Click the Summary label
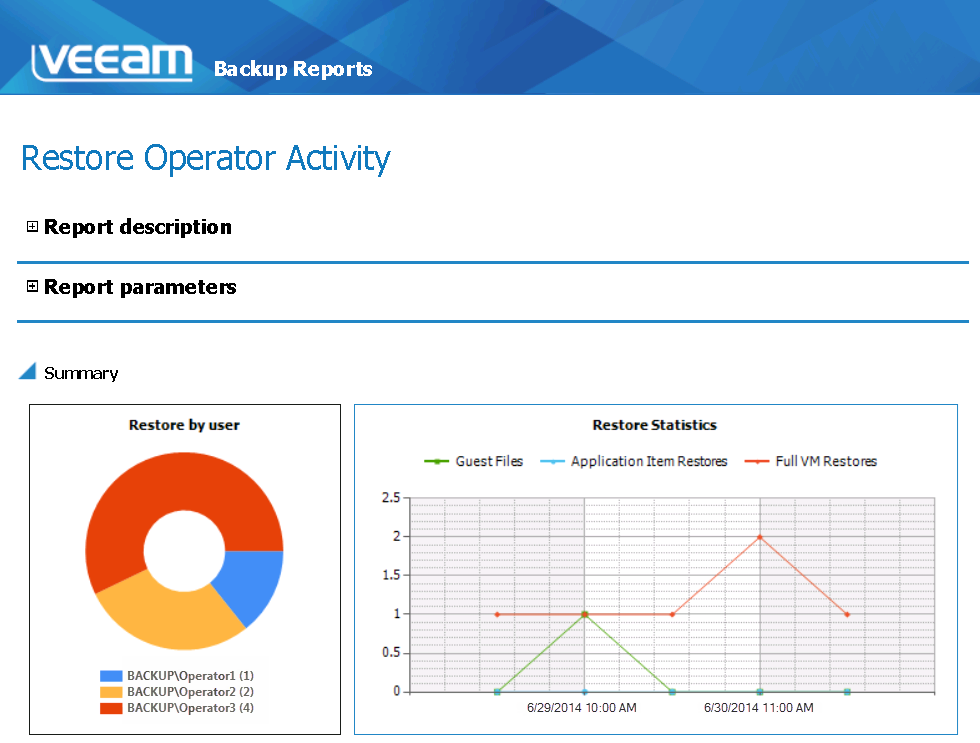 81,373
